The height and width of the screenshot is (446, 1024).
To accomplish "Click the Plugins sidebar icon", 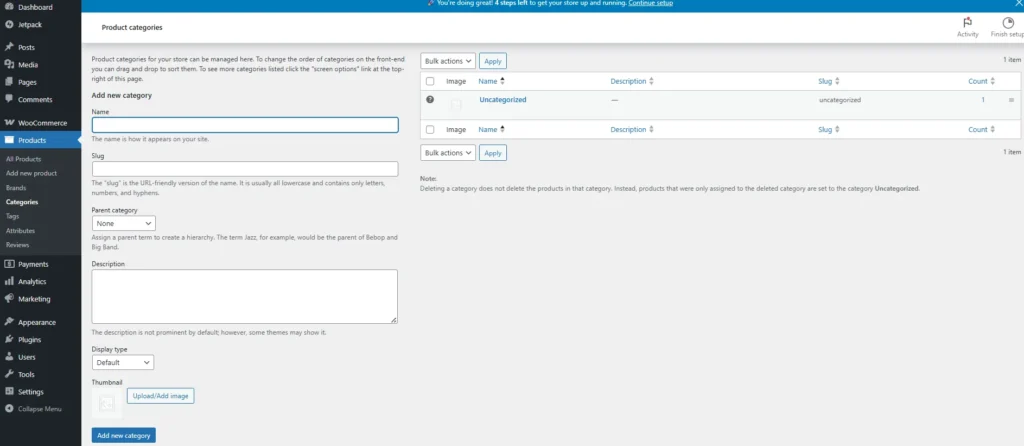I will coord(9,340).
